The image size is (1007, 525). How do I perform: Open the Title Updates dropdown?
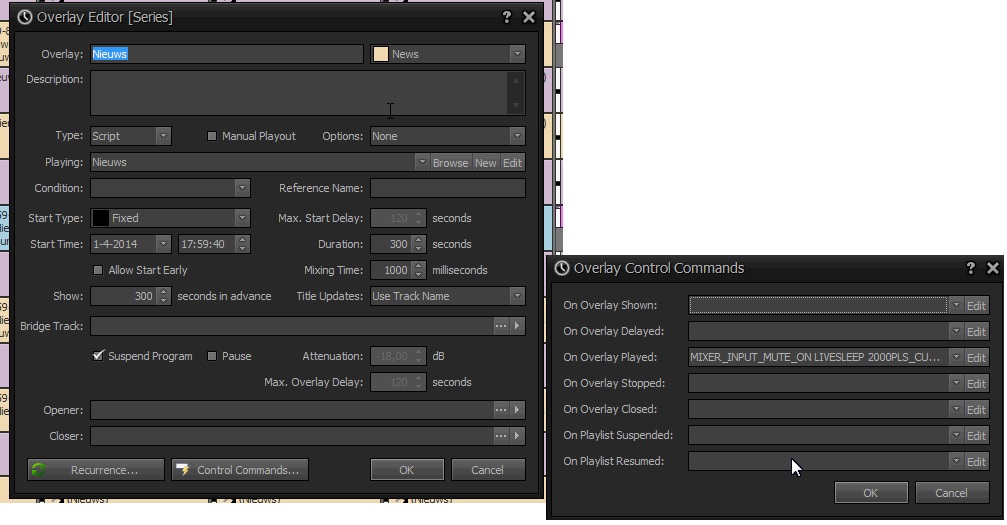516,296
